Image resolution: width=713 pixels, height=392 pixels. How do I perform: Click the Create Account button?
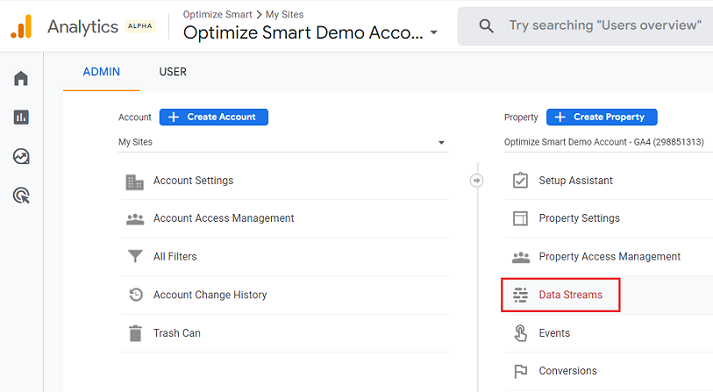[214, 117]
